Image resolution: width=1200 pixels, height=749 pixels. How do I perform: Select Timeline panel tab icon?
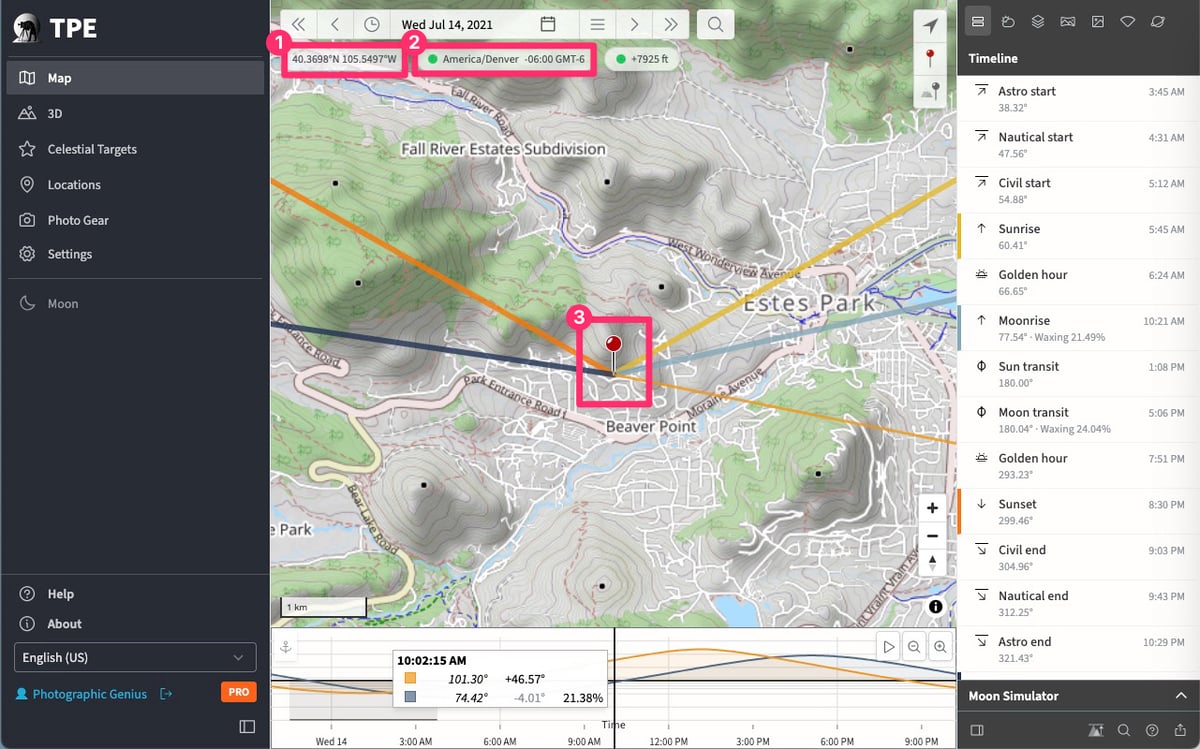coord(979,21)
